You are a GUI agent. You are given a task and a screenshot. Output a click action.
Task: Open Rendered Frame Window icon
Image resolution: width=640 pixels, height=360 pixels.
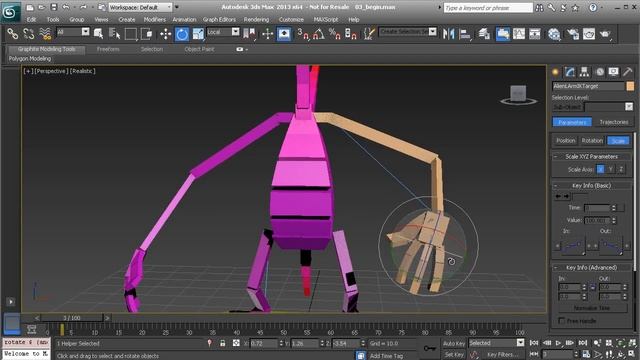coord(589,33)
